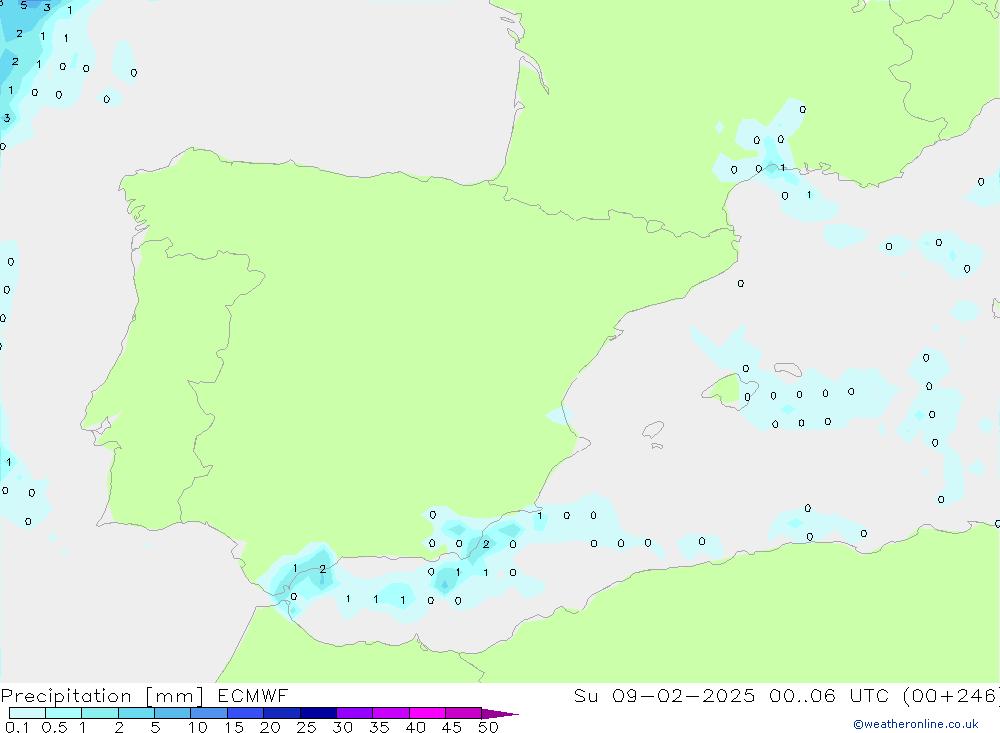Click the above-50 arrow tip of legend
This screenshot has height=733, width=1000.
click(x=500, y=714)
